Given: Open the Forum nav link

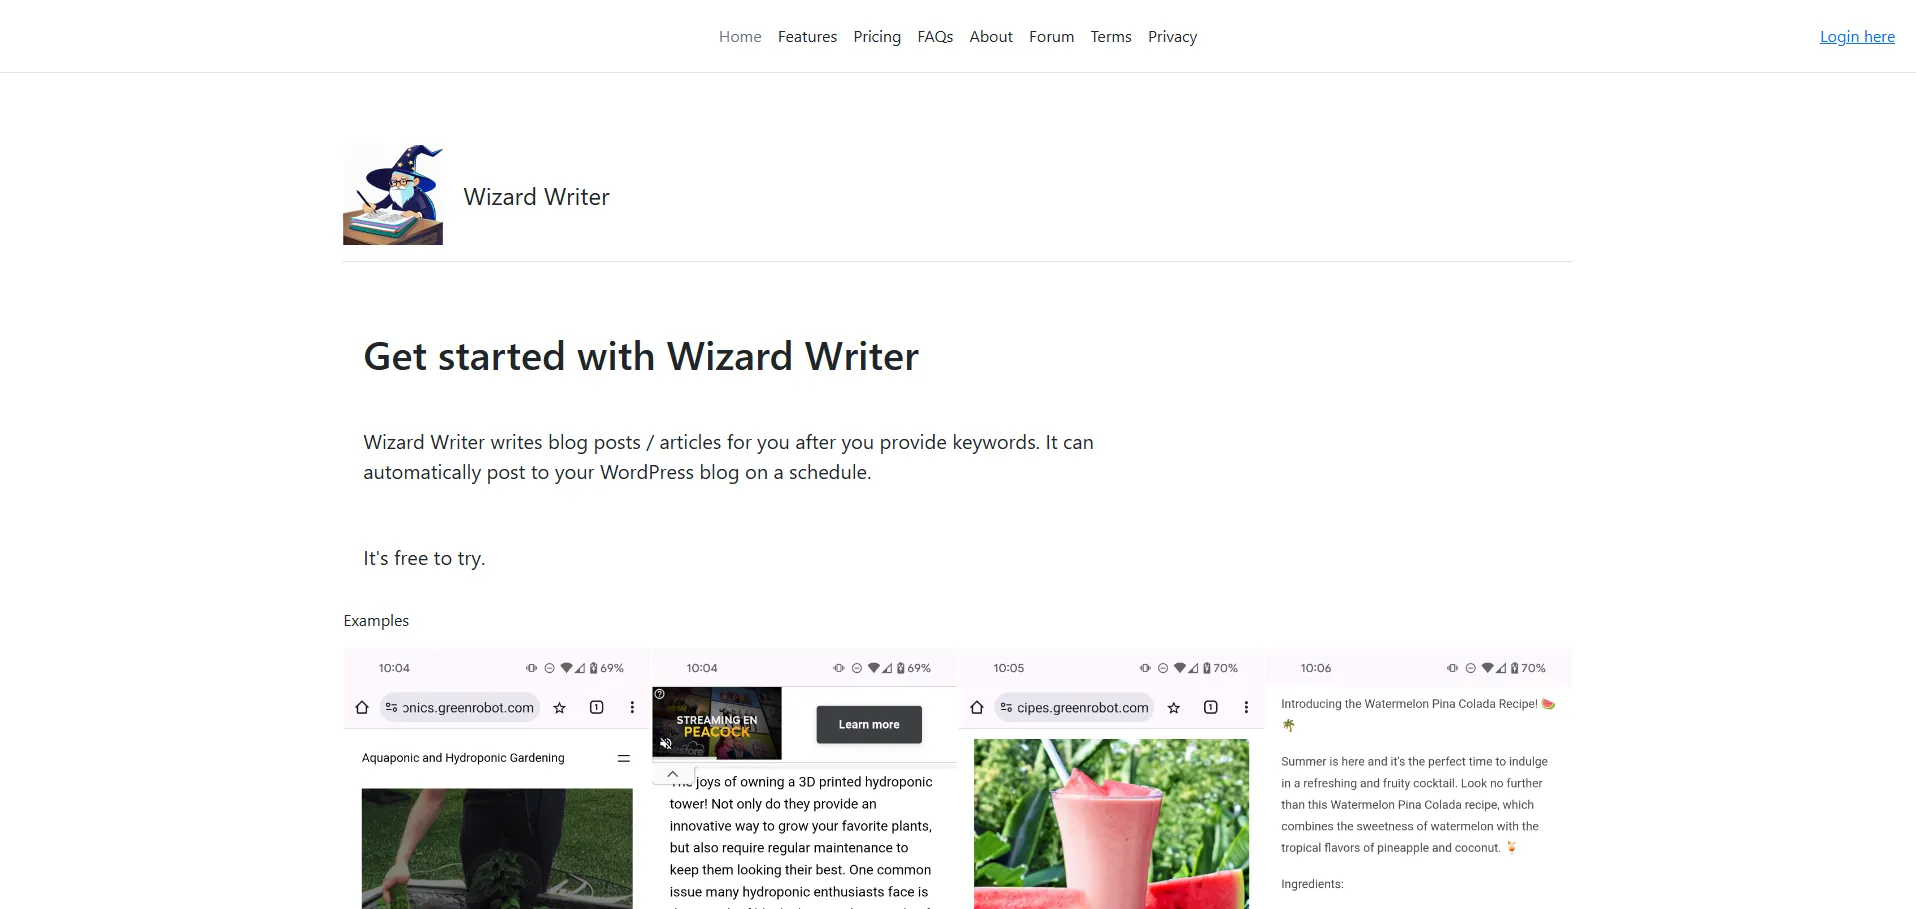Looking at the screenshot, I should coord(1051,37).
